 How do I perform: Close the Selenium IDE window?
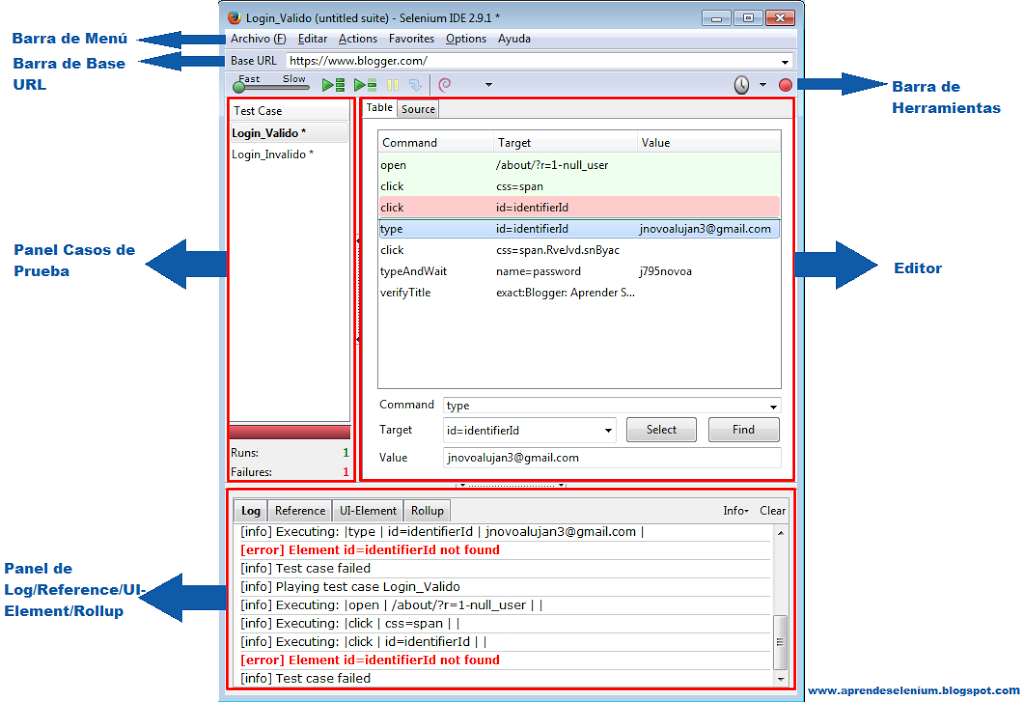[x=780, y=18]
